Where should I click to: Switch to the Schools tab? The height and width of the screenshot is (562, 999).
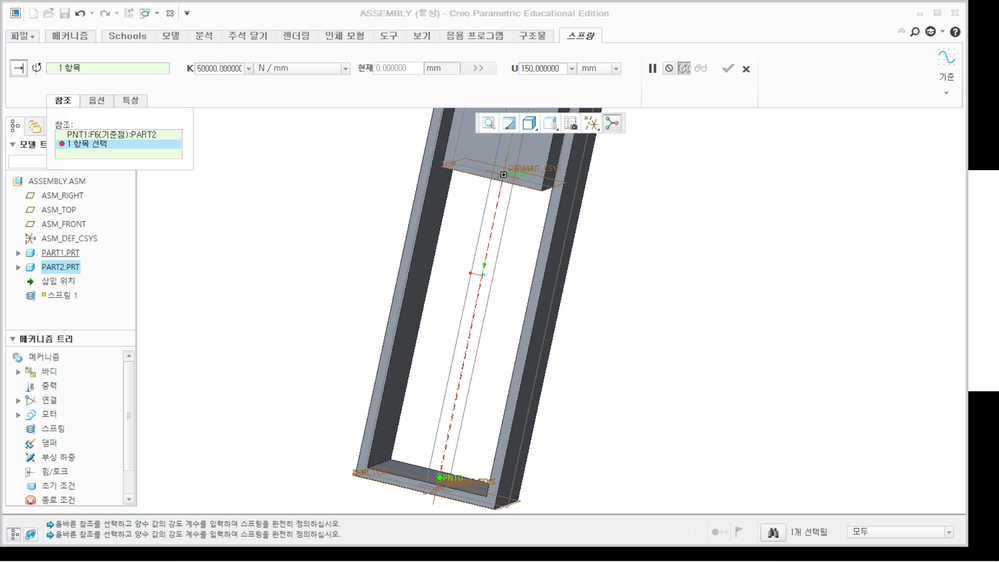(127, 36)
